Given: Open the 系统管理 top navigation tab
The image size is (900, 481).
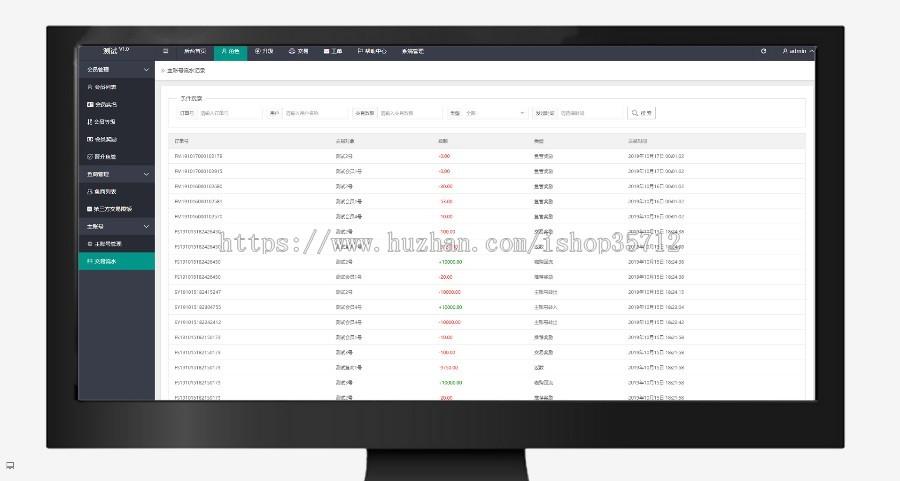Looking at the screenshot, I should click(412, 52).
